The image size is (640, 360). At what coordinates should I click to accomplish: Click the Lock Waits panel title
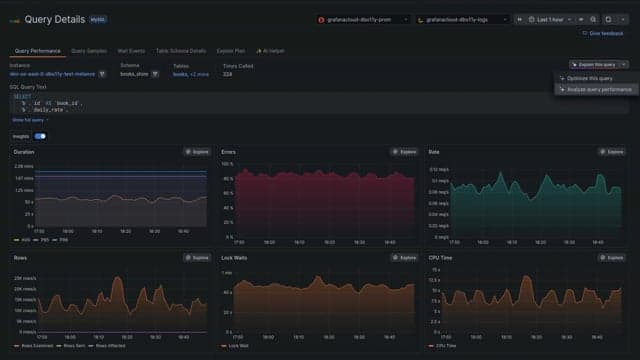coord(234,258)
